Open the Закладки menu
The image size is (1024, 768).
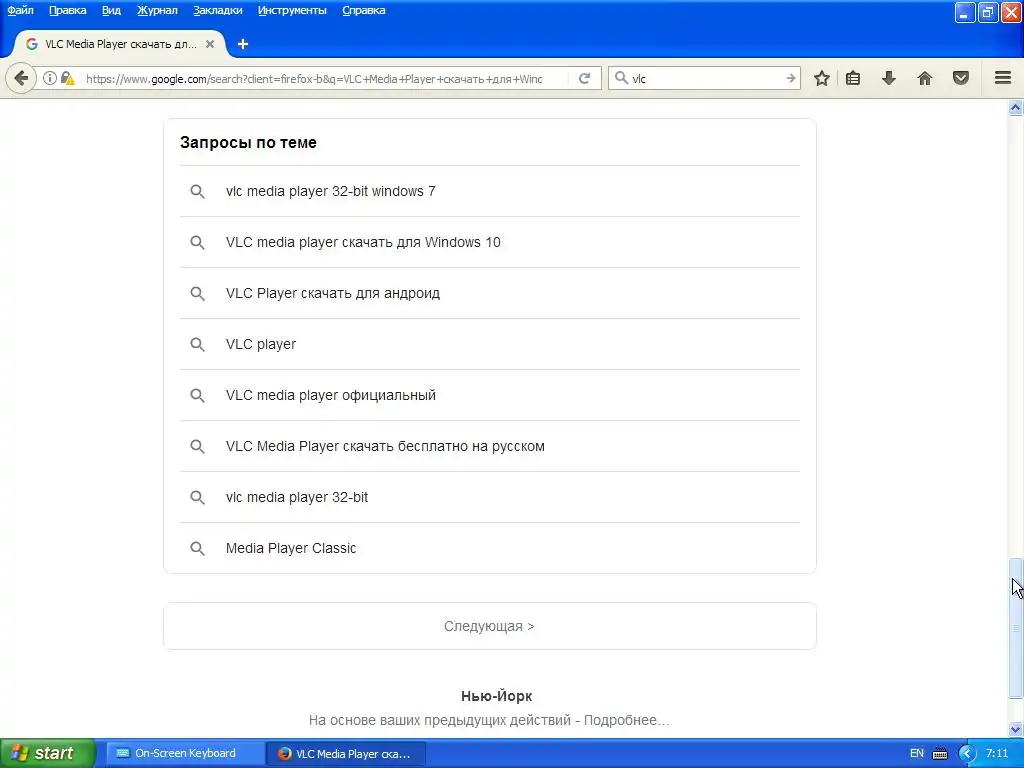point(217,10)
